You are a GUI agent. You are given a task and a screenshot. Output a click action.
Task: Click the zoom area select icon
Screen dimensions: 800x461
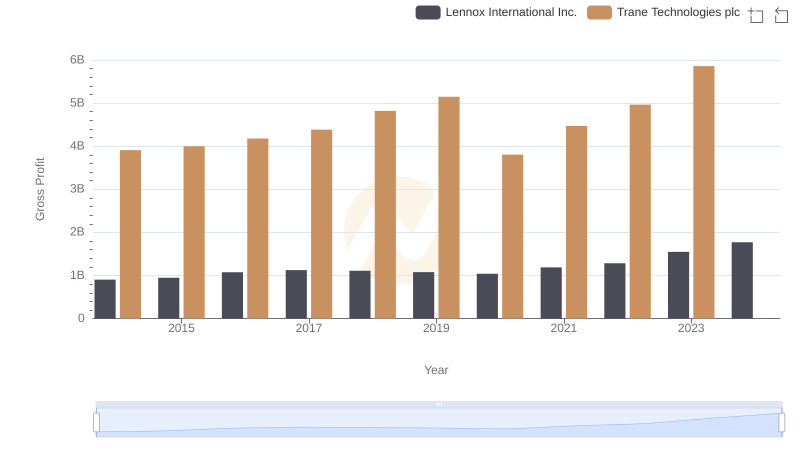pyautogui.click(x=756, y=15)
